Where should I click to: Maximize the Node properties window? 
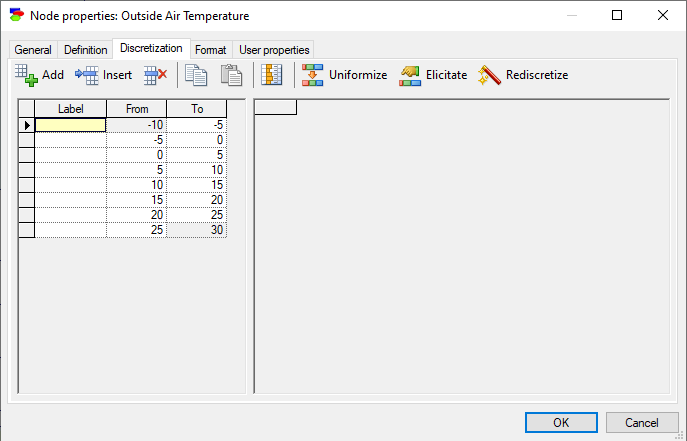[x=617, y=15]
